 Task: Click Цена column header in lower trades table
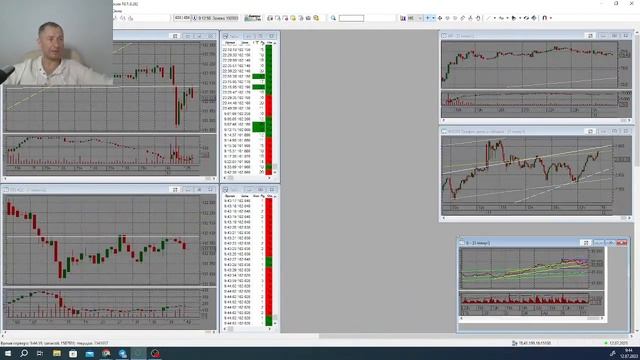pos(245,196)
